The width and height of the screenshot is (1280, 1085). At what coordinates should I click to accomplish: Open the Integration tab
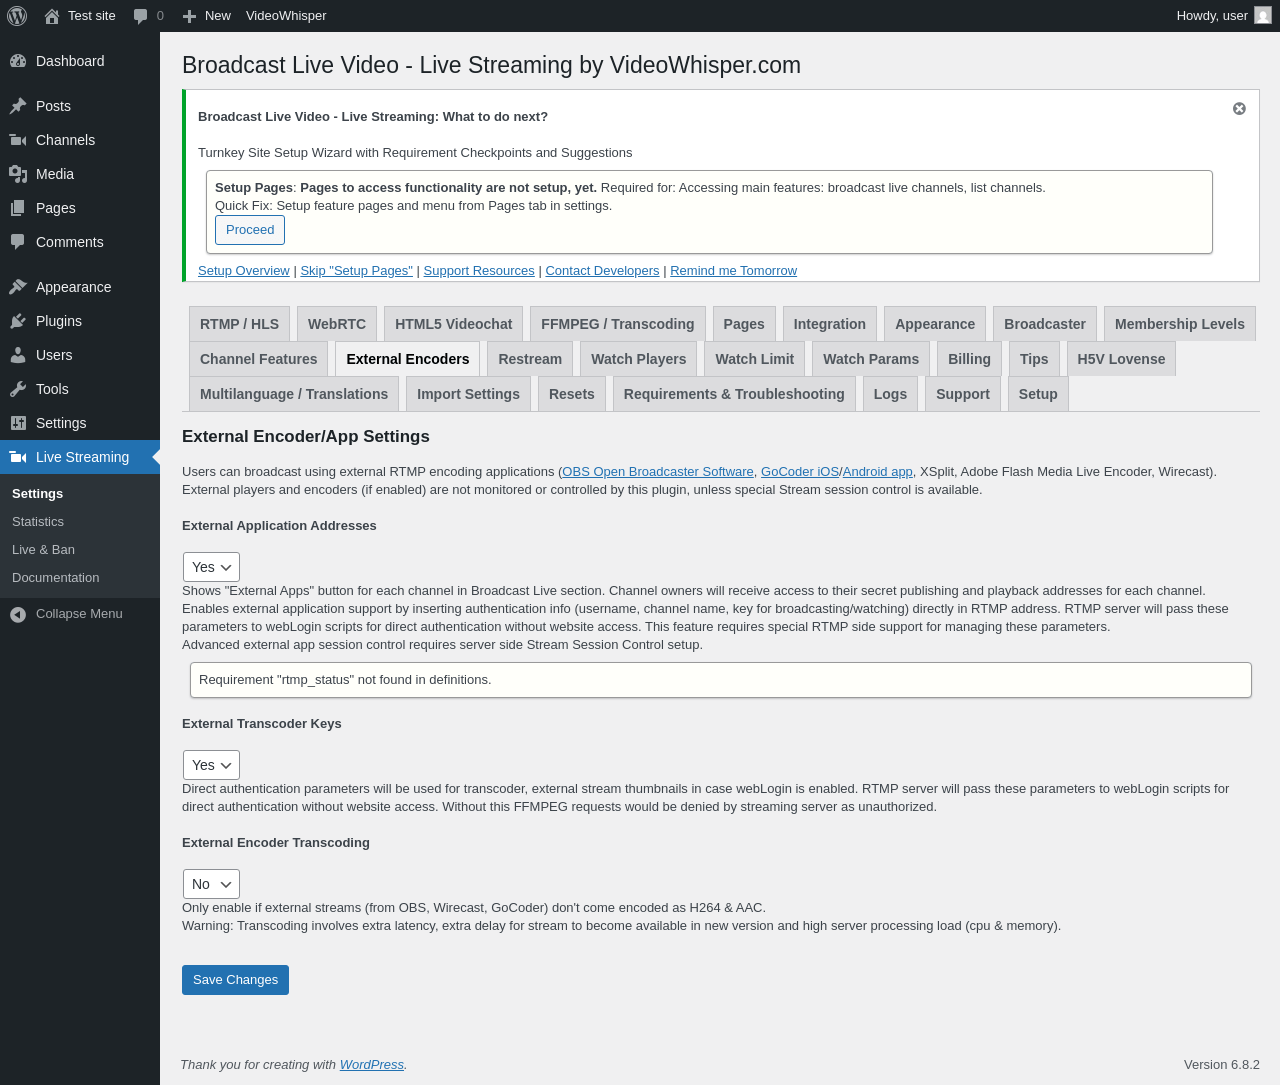coord(829,324)
